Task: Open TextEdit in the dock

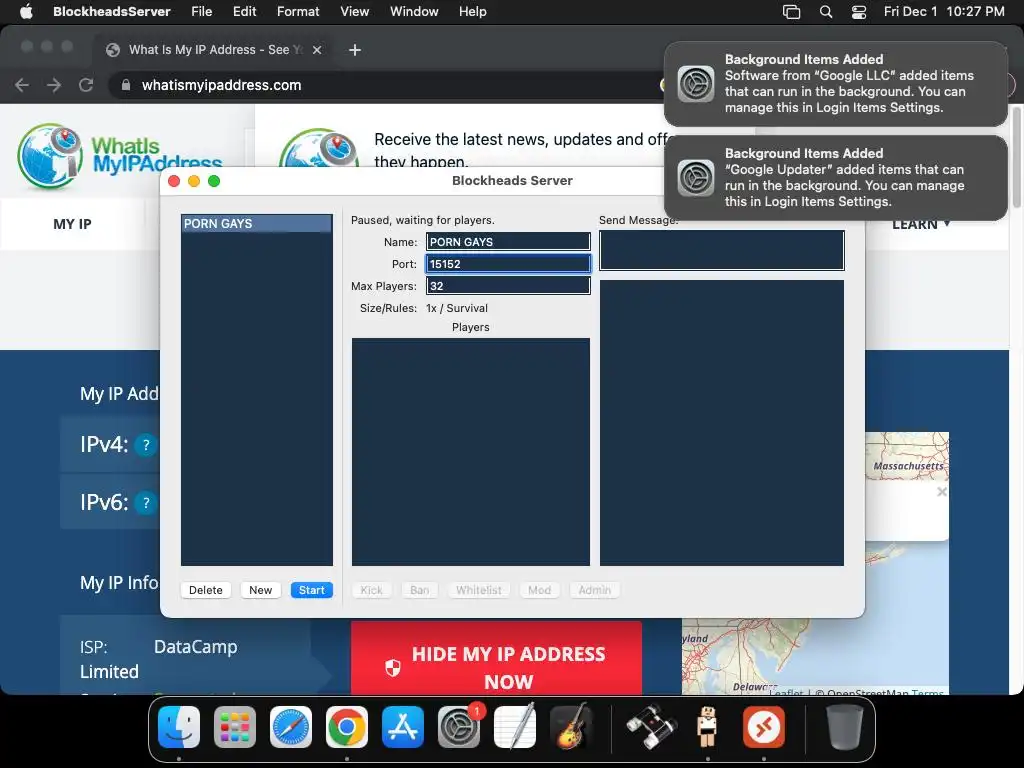Action: tap(515, 727)
